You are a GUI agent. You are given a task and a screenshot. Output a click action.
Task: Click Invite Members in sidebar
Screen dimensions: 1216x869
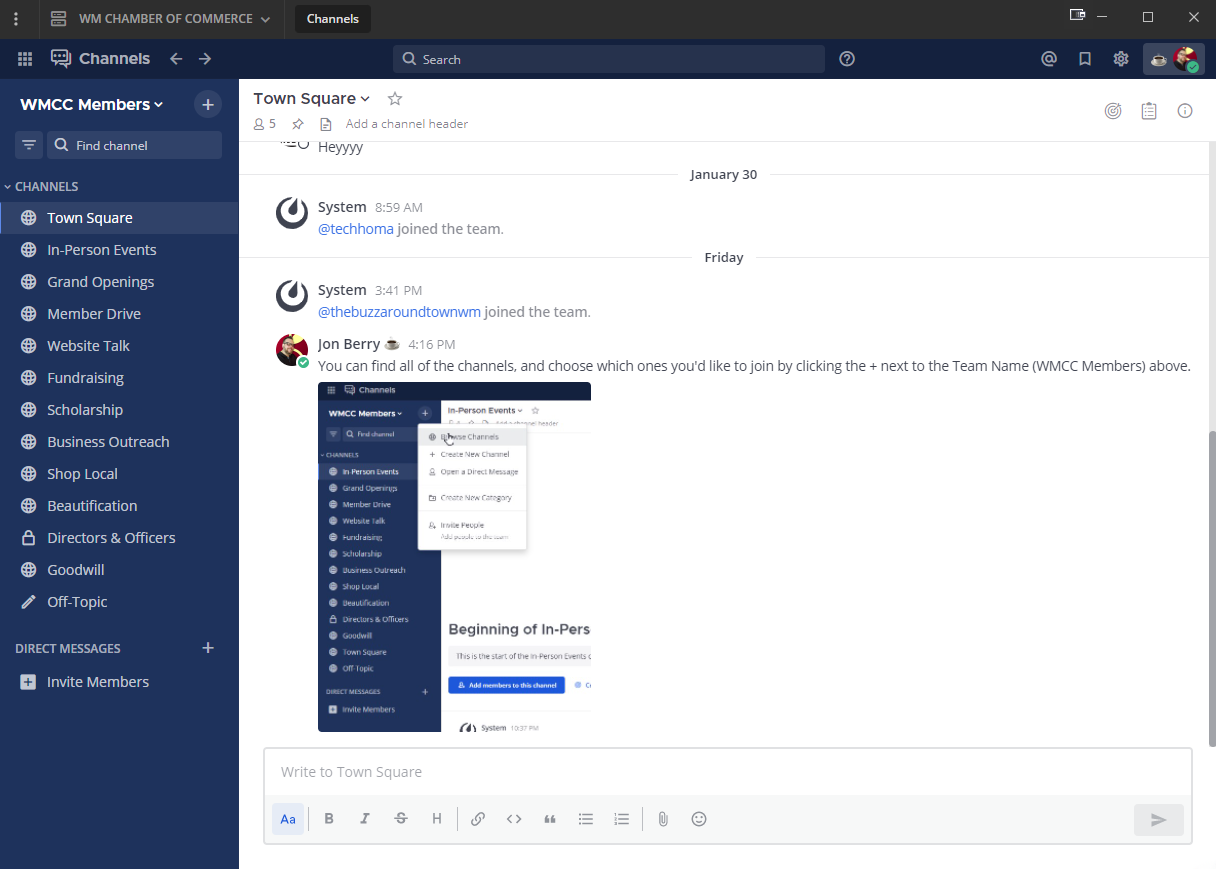[97, 682]
